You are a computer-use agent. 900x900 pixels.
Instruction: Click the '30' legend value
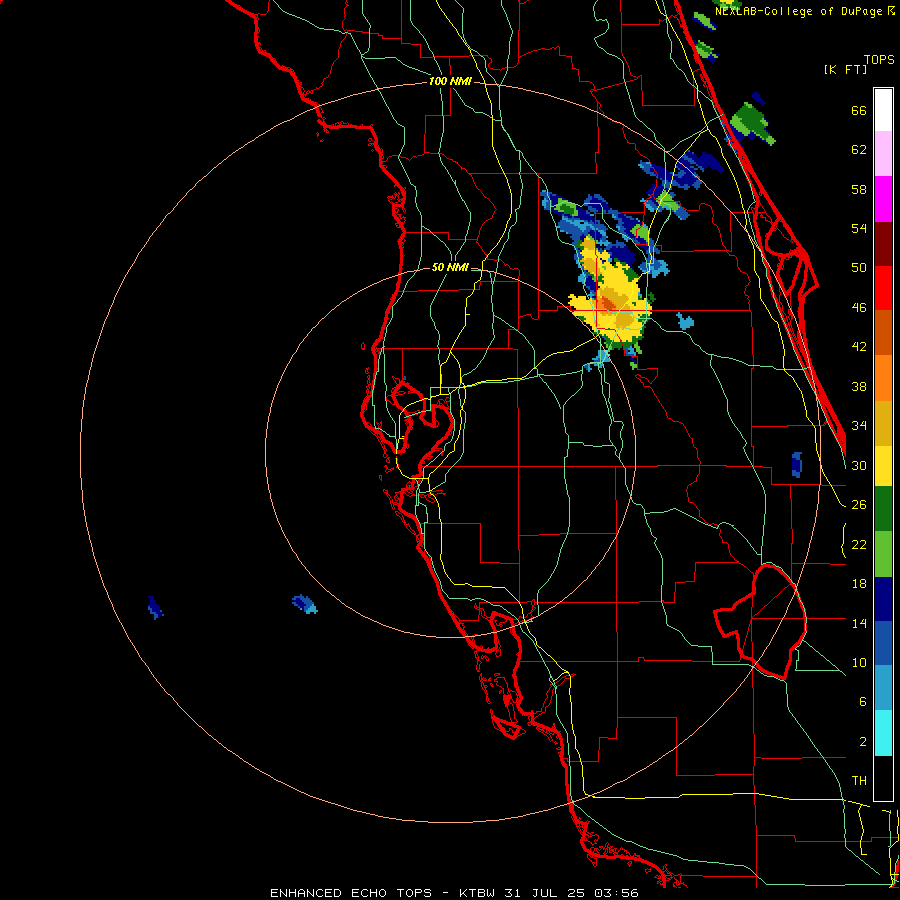(x=859, y=465)
